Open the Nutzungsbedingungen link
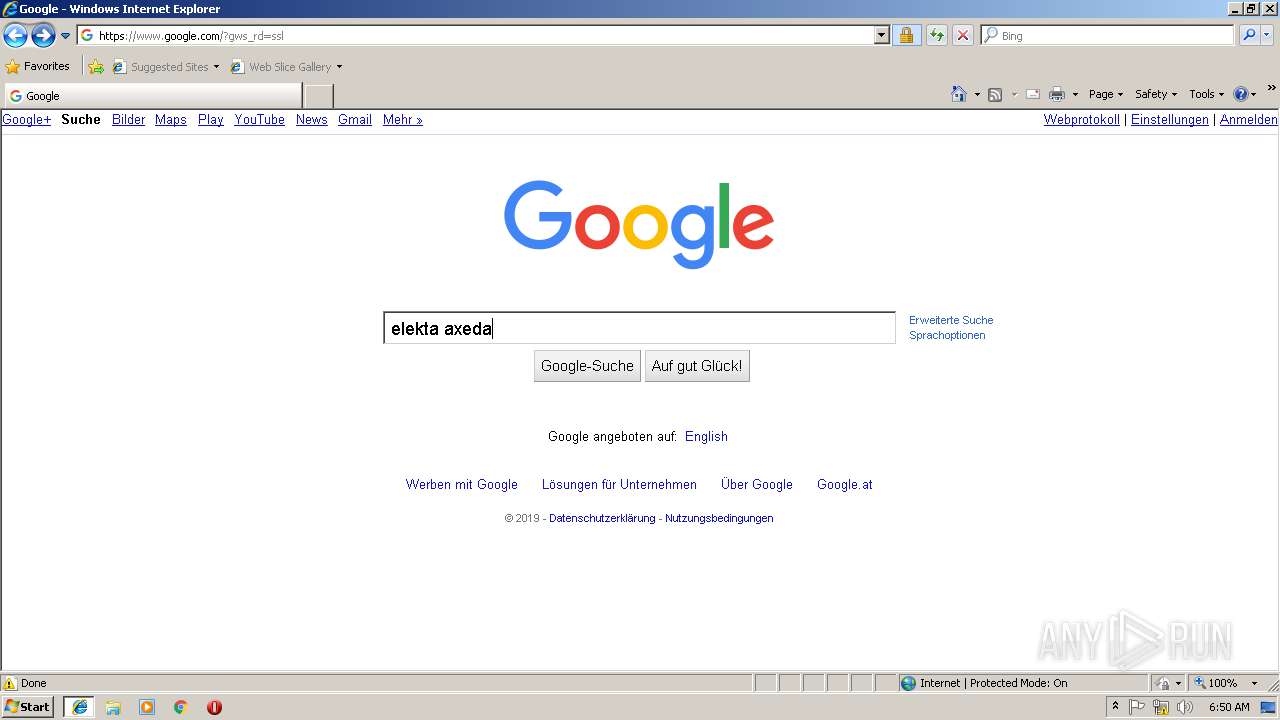Image resolution: width=1280 pixels, height=720 pixels. pos(719,518)
